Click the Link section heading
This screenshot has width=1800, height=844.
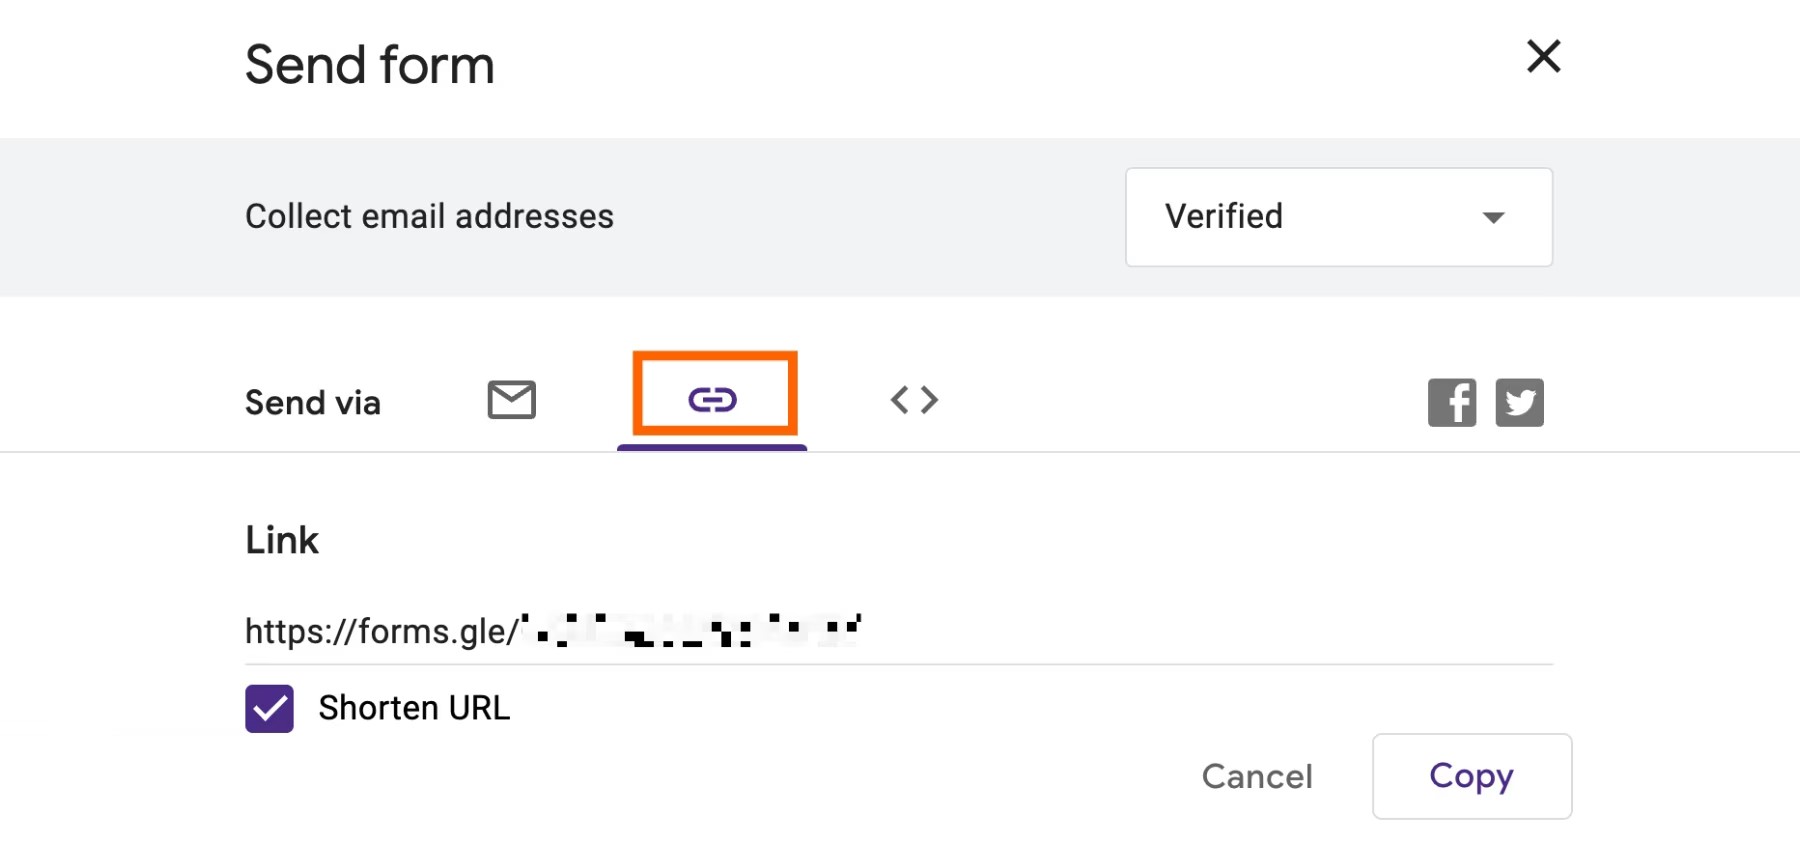(x=282, y=540)
